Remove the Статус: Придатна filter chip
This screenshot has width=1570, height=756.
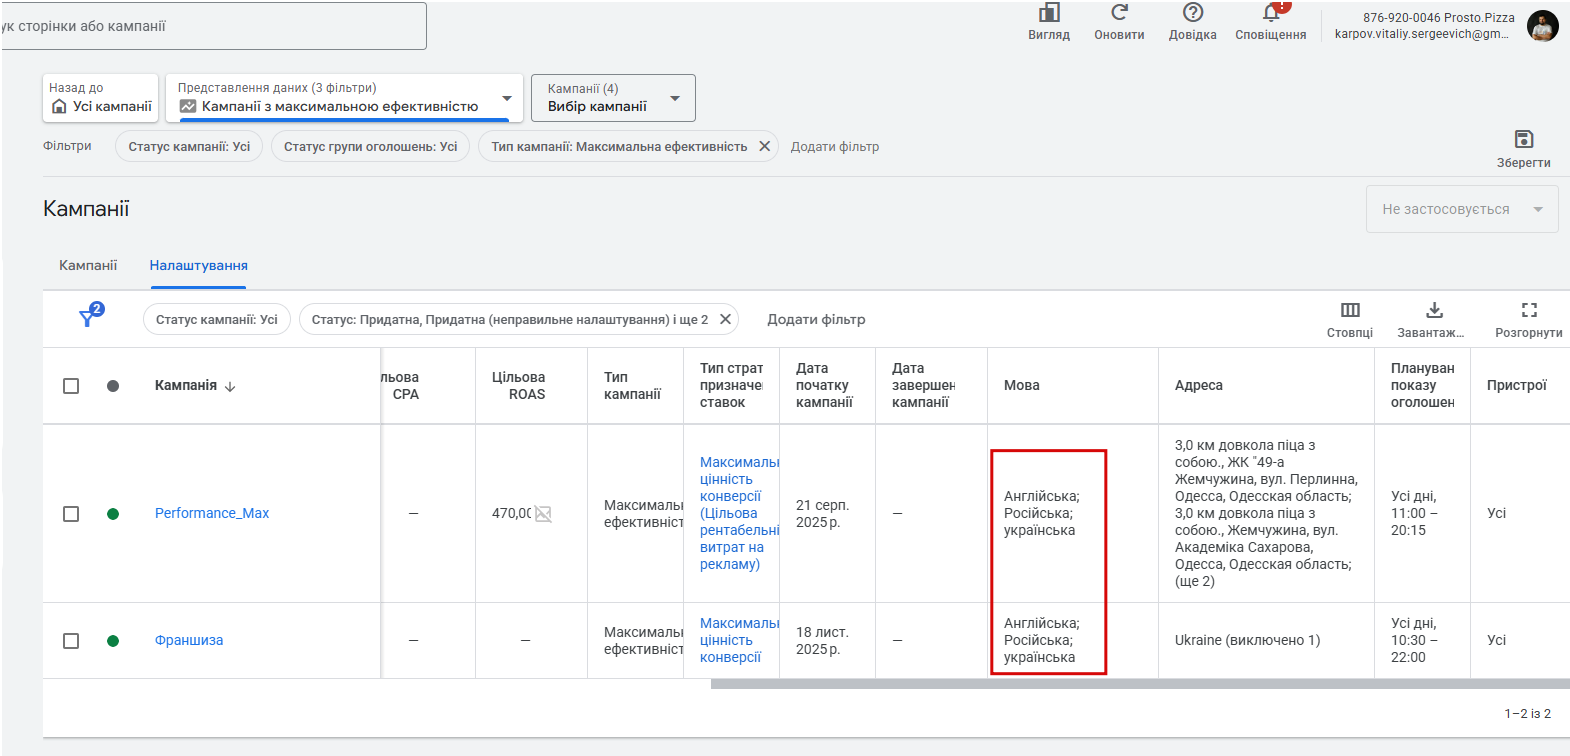point(726,319)
